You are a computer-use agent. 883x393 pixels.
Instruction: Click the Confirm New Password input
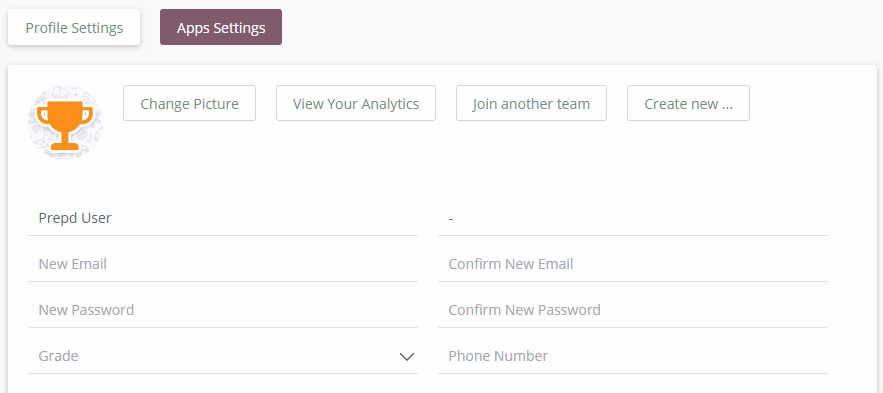633,310
